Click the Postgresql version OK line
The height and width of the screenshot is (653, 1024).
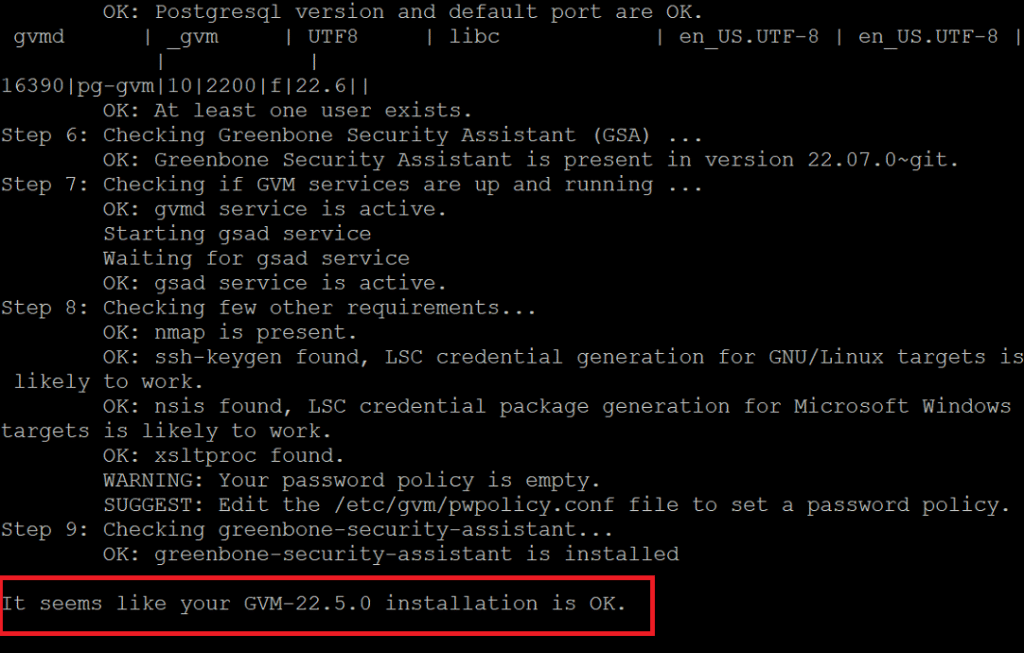coord(403,12)
